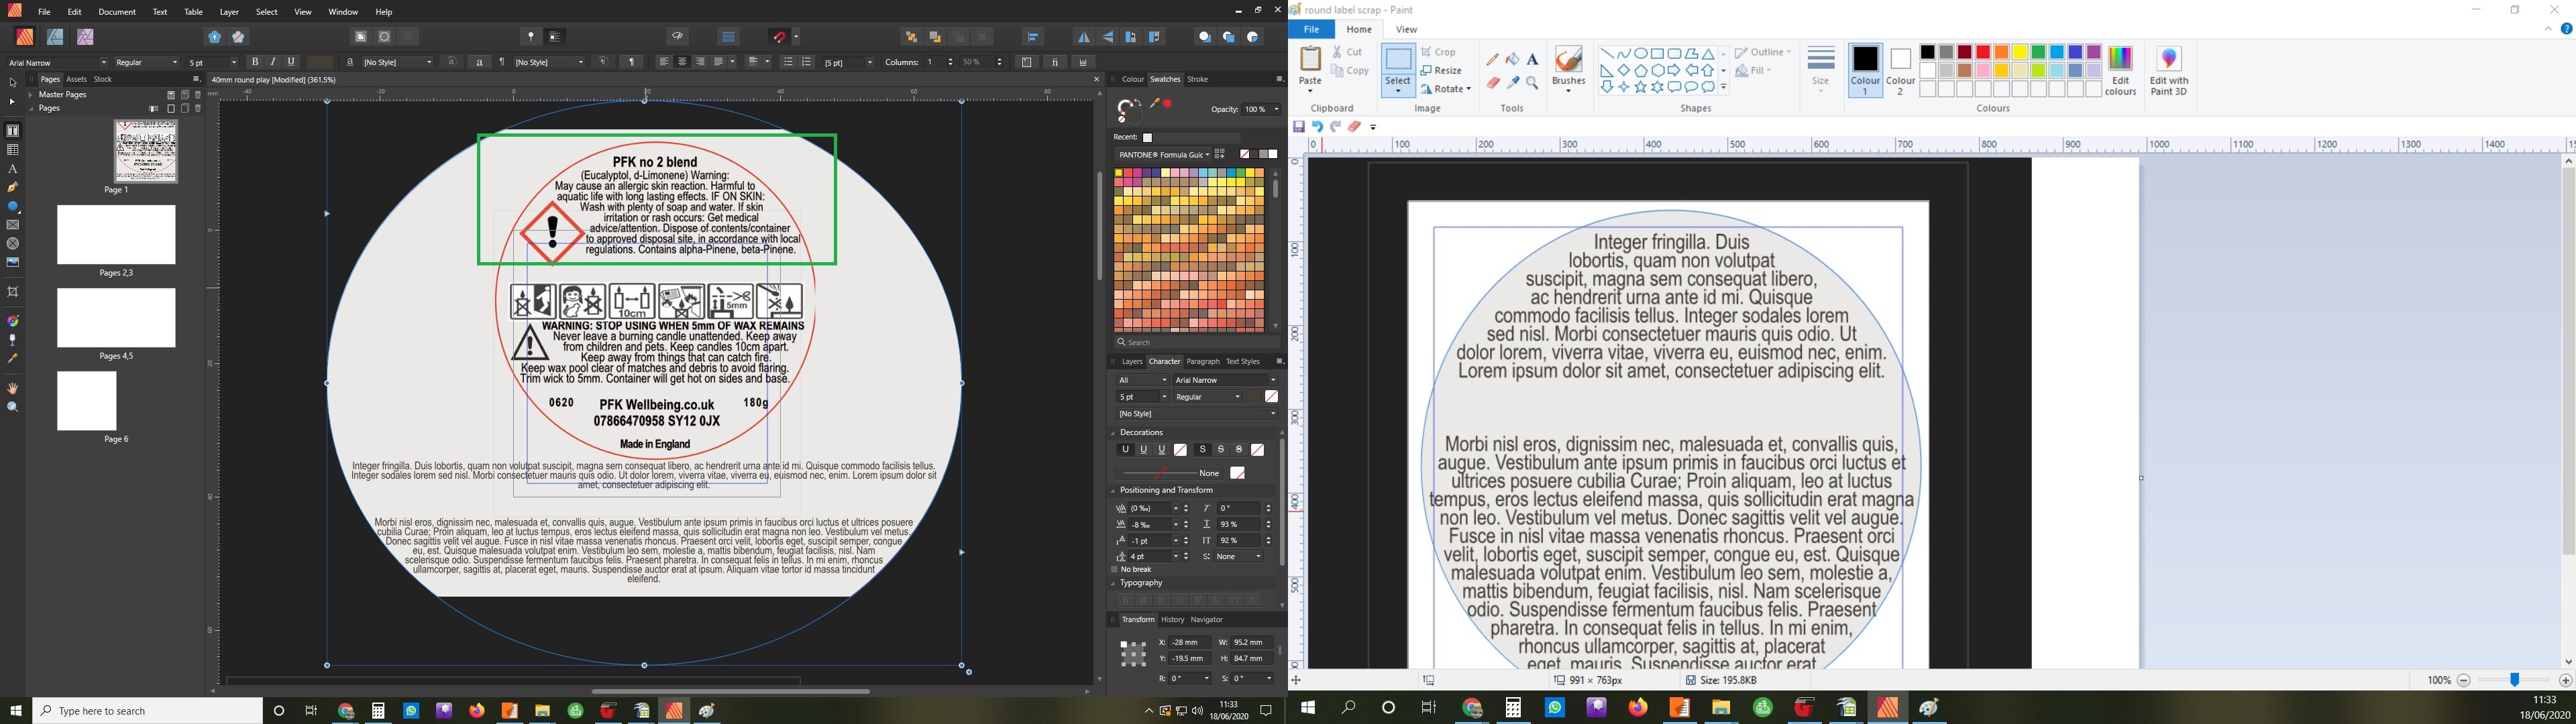Image resolution: width=2576 pixels, height=724 pixels.
Task: Align text left in Publisher context toolbar
Action: (665, 62)
